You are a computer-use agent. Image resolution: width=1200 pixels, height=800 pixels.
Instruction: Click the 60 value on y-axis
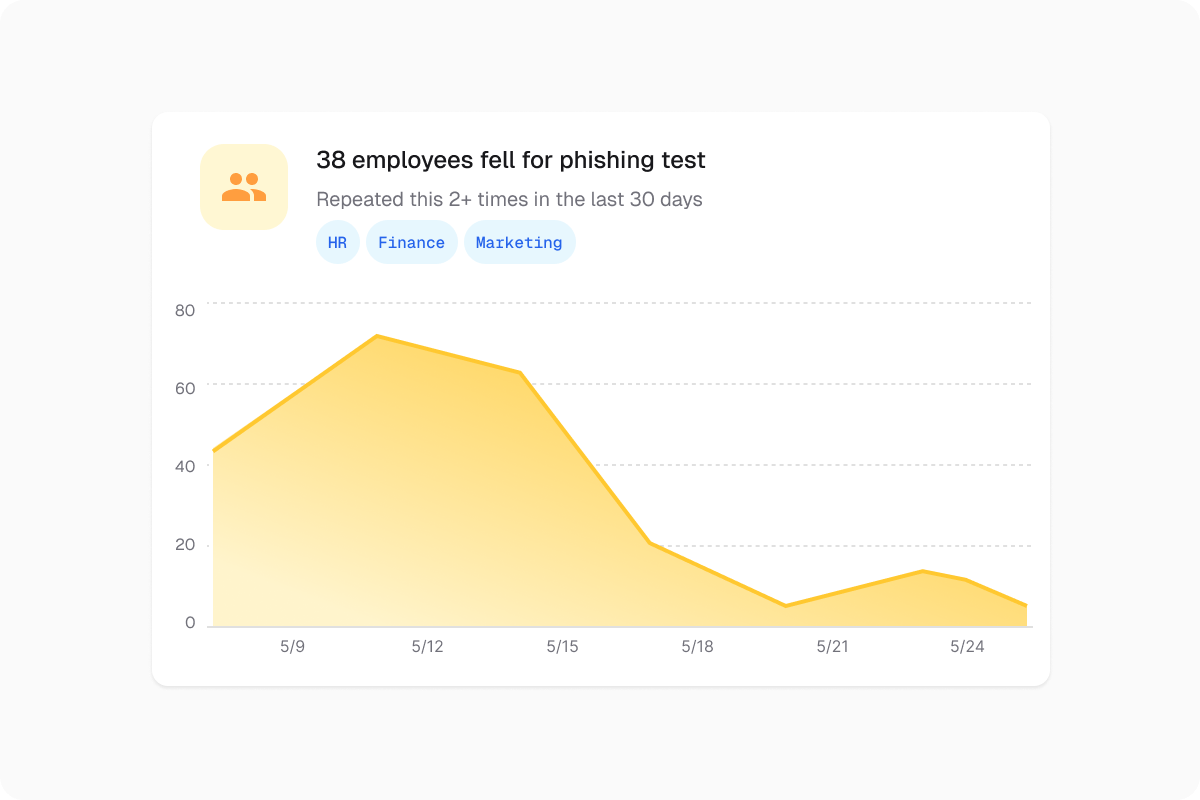coord(185,388)
